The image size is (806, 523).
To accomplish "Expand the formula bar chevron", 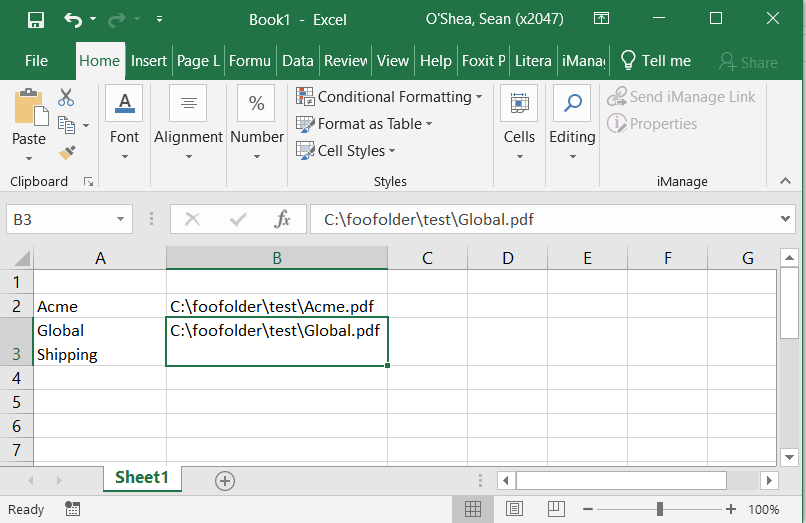I will click(x=785, y=219).
